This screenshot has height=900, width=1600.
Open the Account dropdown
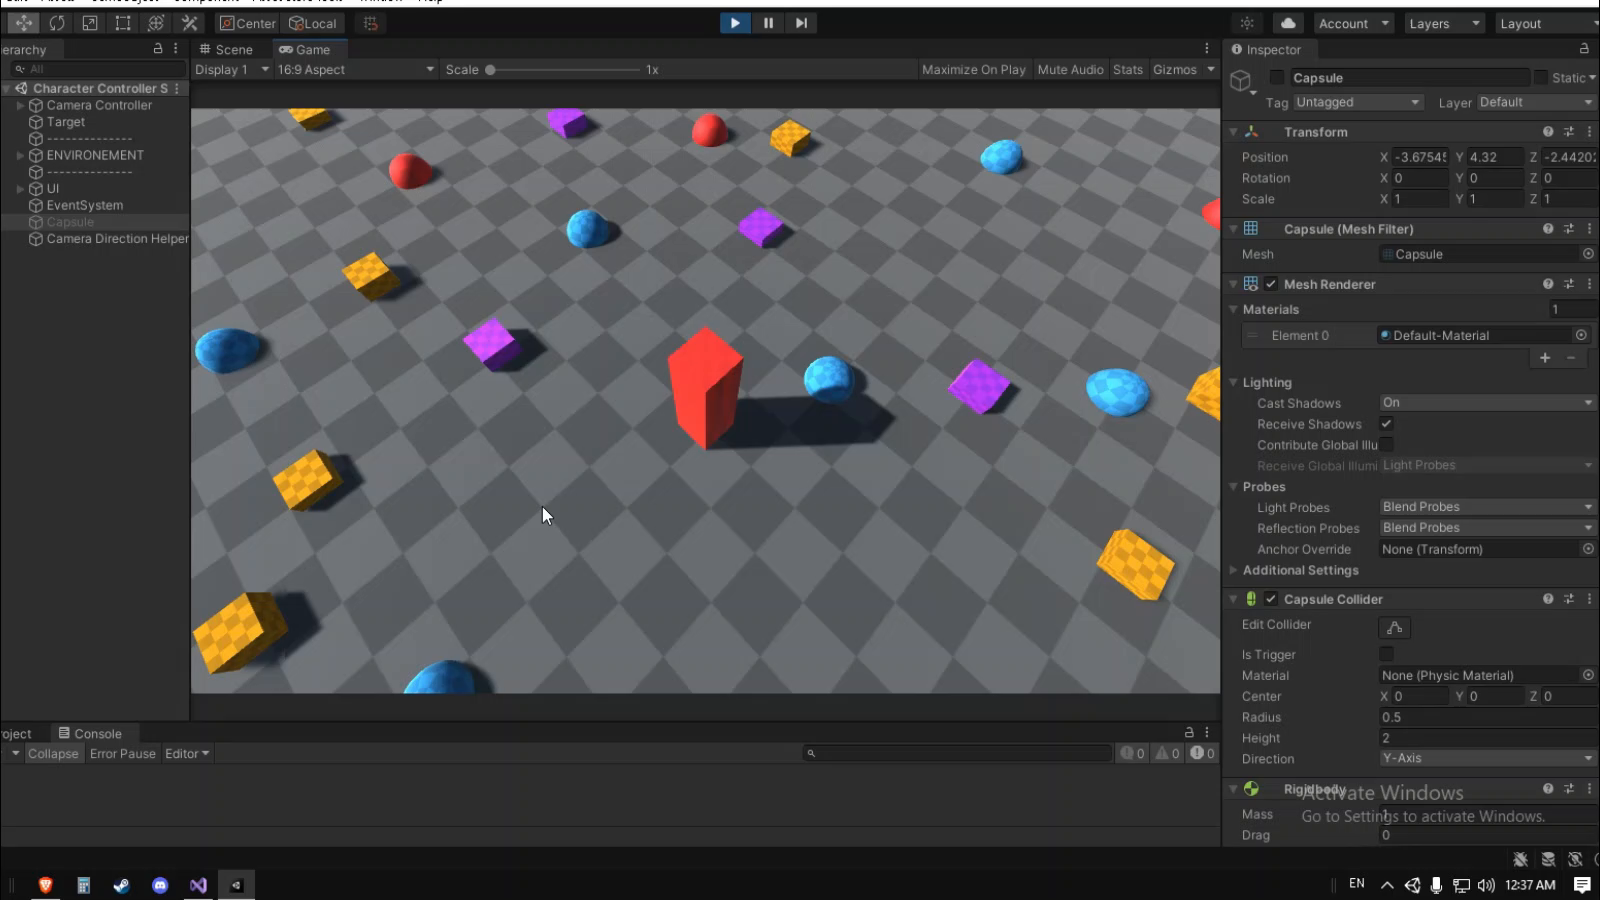[1352, 23]
